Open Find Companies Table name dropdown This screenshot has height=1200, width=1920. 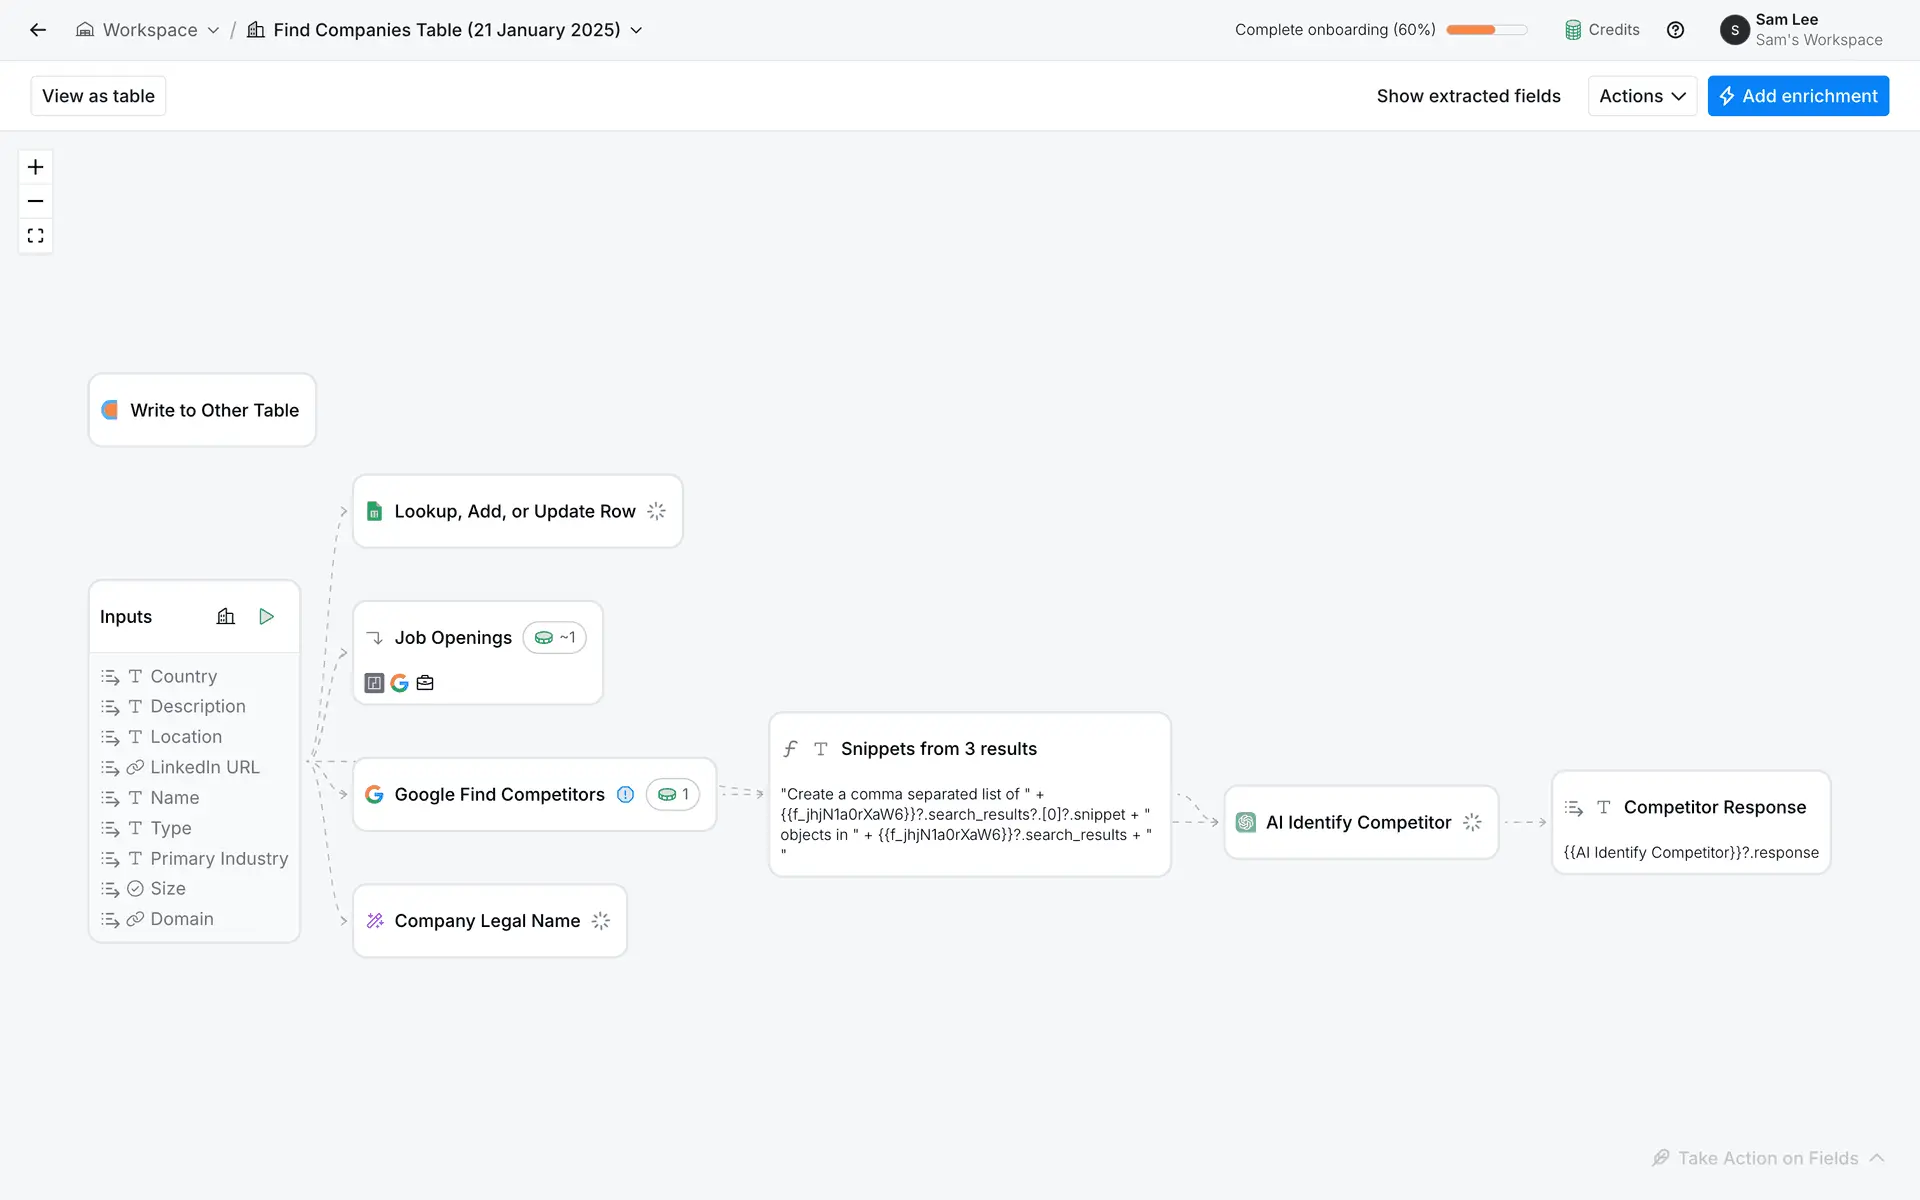pos(636,30)
